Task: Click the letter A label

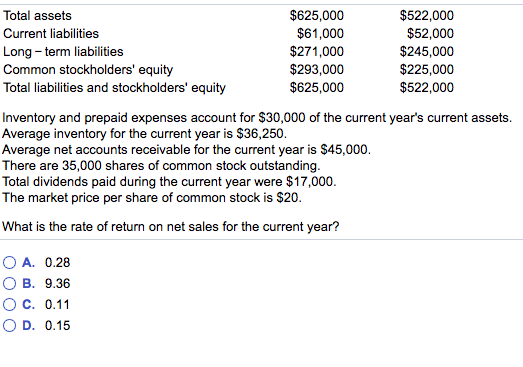Action: tap(28, 263)
